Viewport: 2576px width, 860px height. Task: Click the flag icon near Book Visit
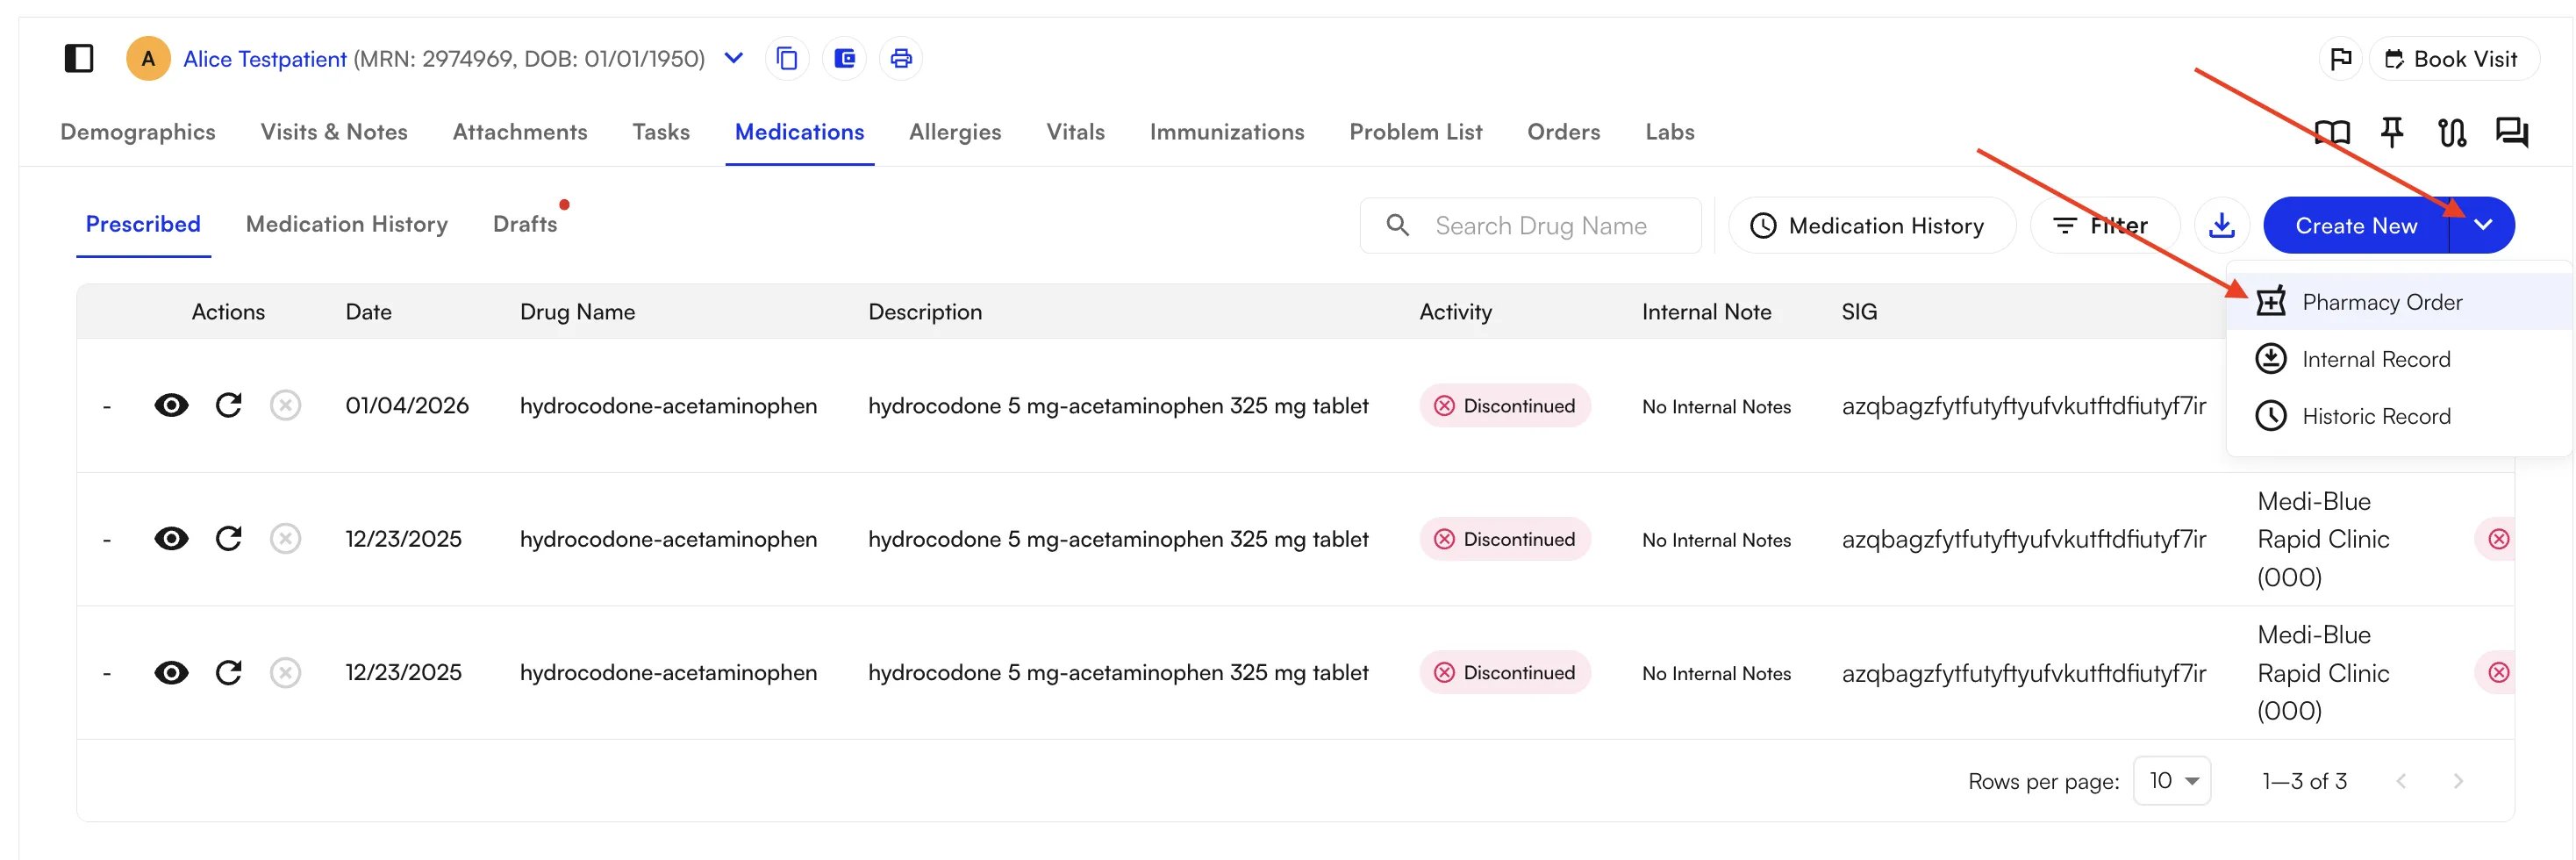[x=2340, y=59]
